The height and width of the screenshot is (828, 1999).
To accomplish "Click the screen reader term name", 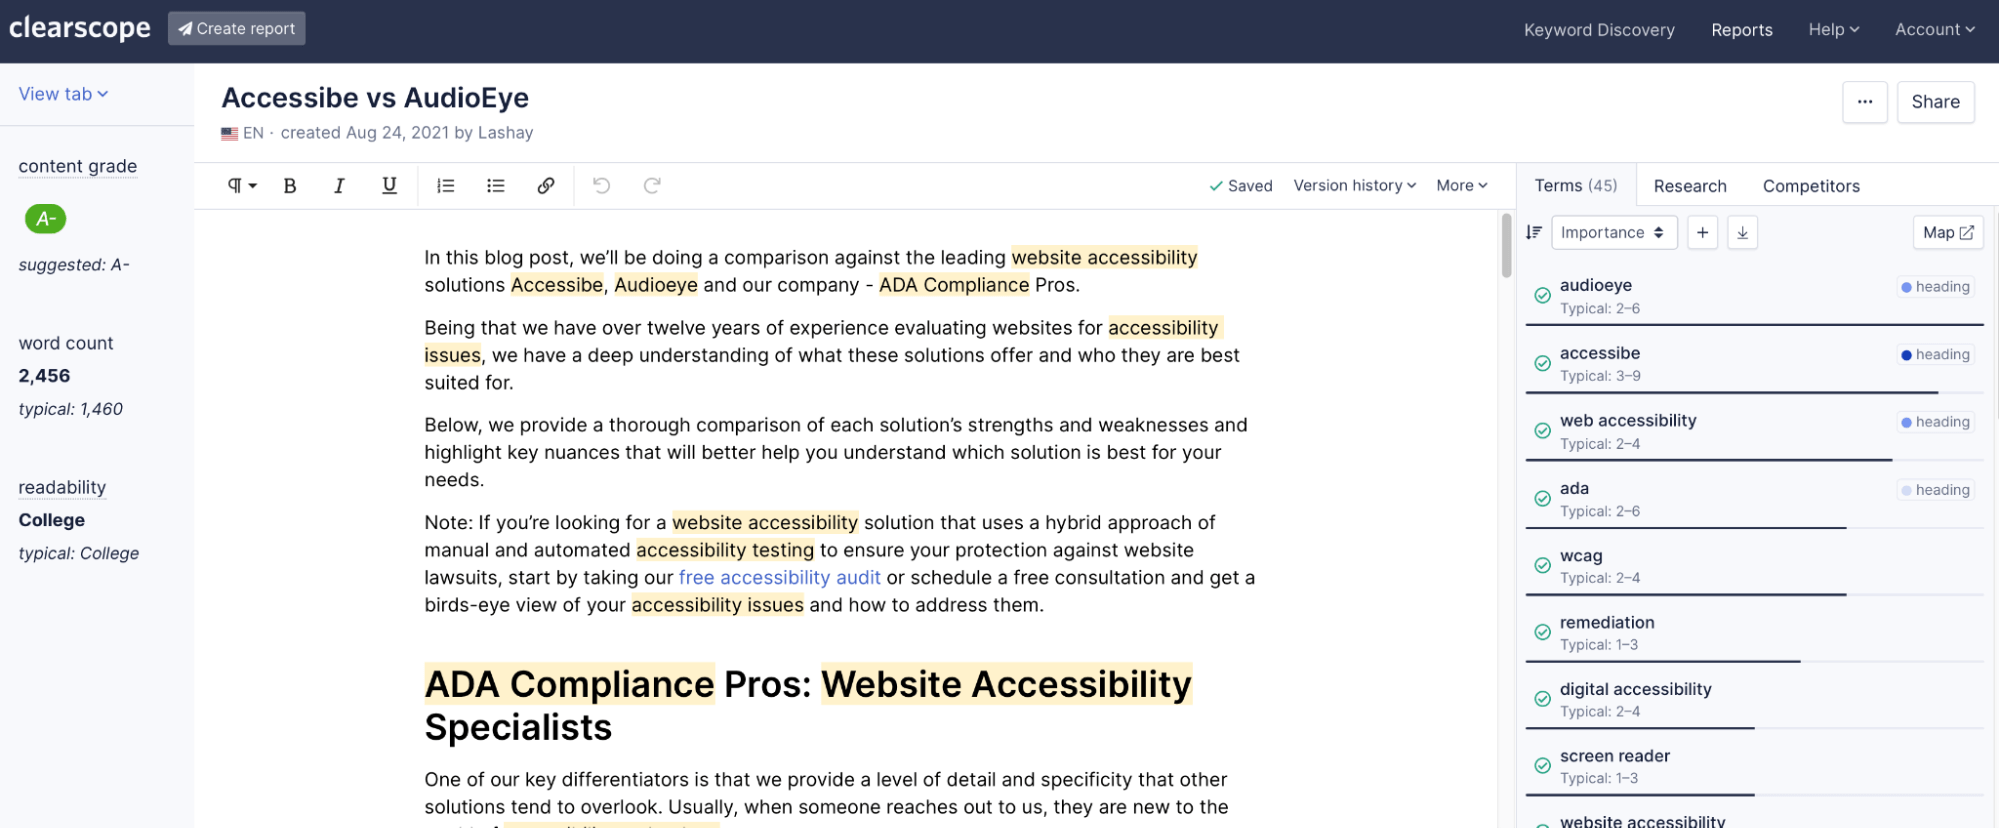I will click(1615, 756).
